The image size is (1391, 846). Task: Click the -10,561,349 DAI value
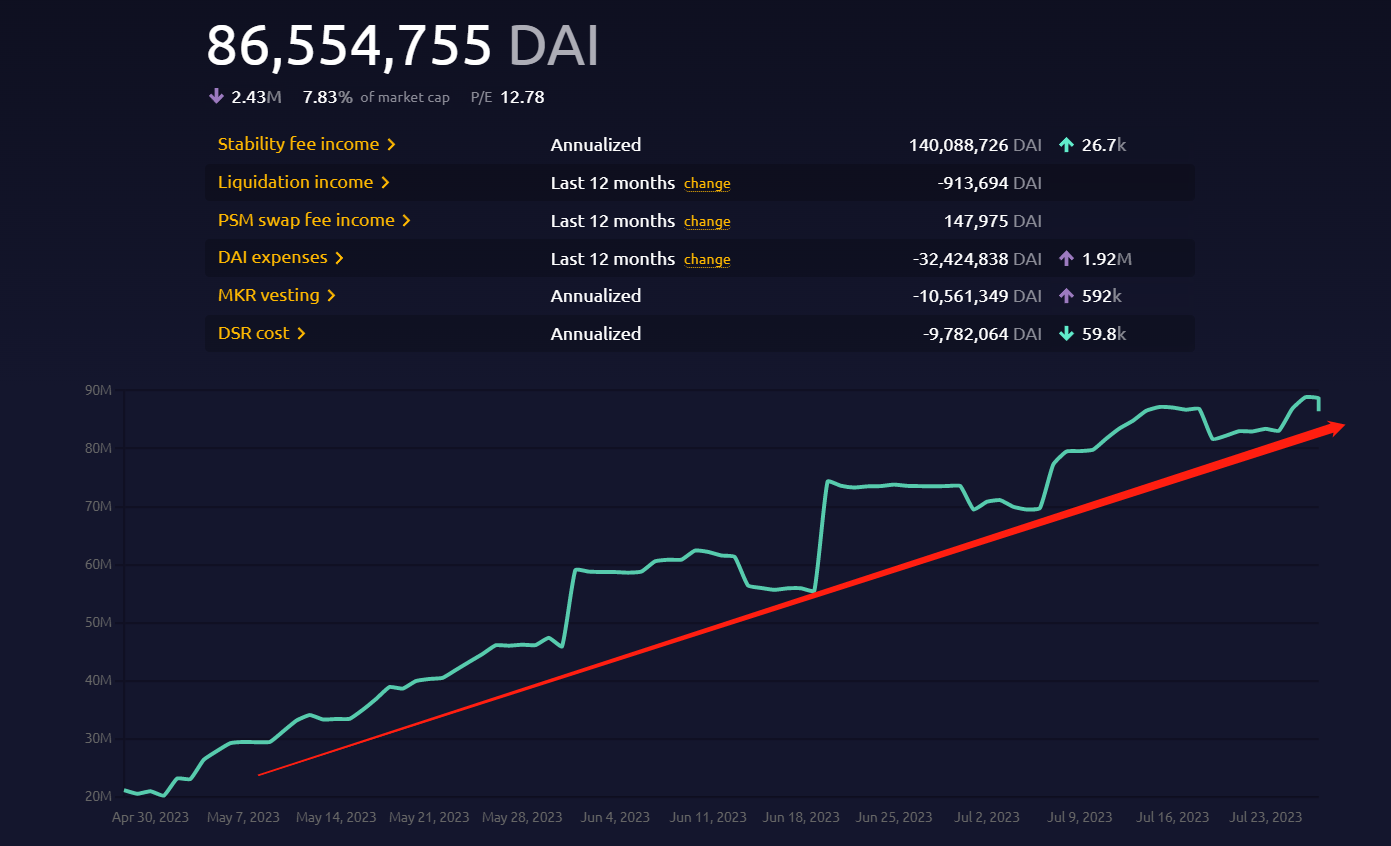click(x=977, y=297)
